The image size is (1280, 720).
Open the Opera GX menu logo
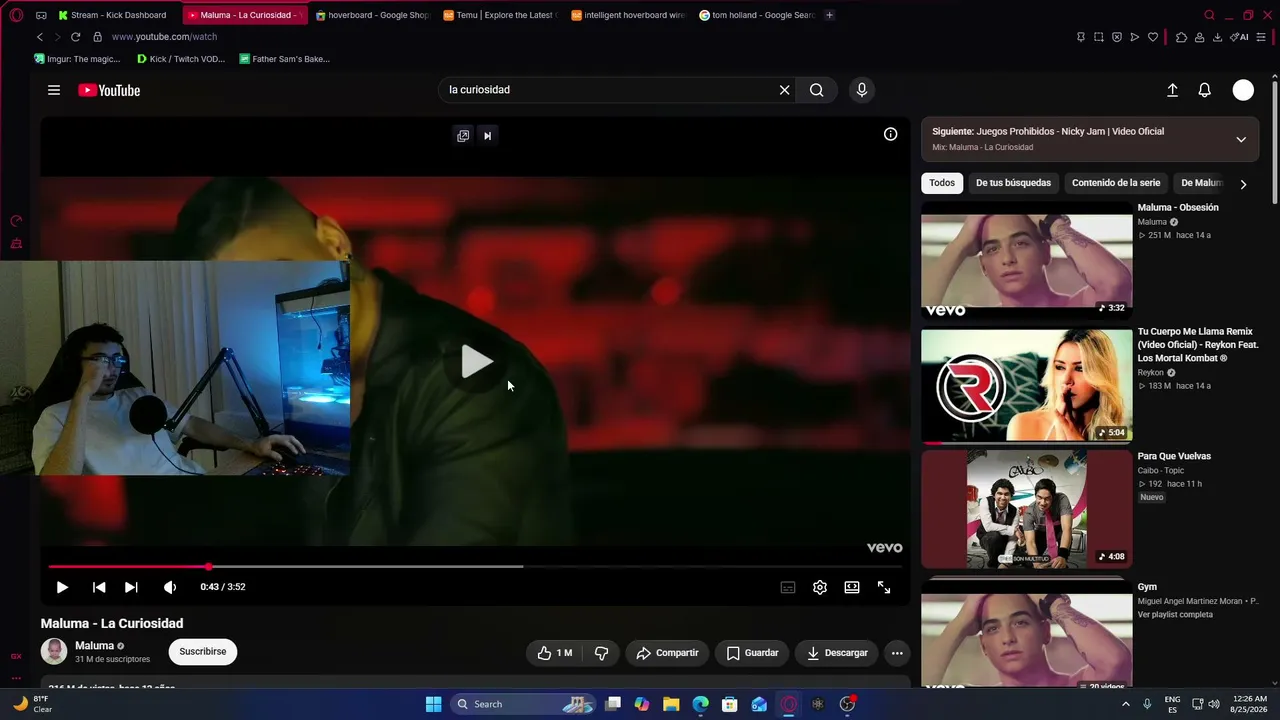click(x=14, y=15)
